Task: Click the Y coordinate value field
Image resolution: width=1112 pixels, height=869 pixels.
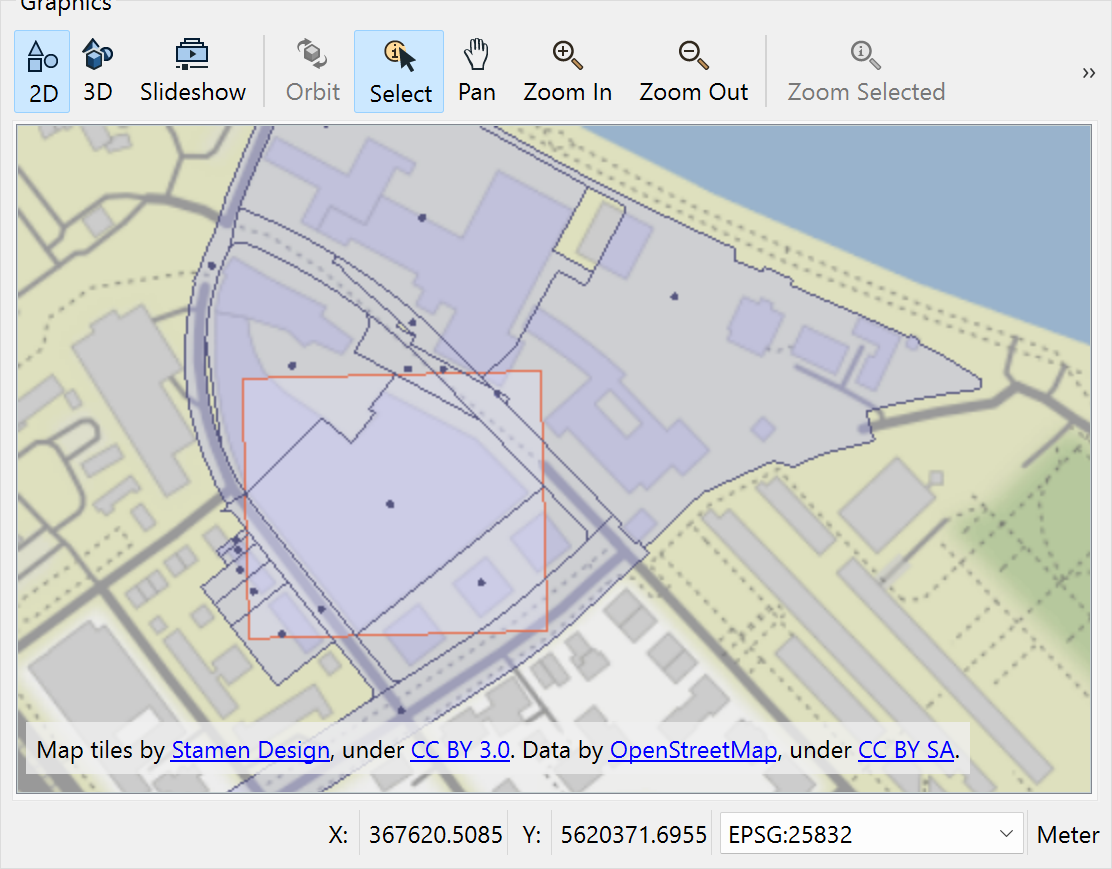Action: [630, 835]
